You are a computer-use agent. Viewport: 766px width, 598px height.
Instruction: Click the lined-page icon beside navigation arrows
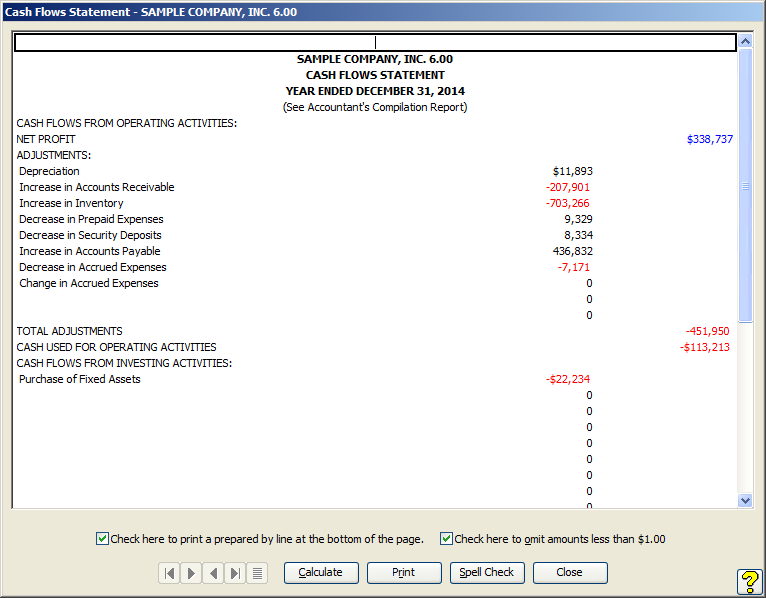point(257,573)
